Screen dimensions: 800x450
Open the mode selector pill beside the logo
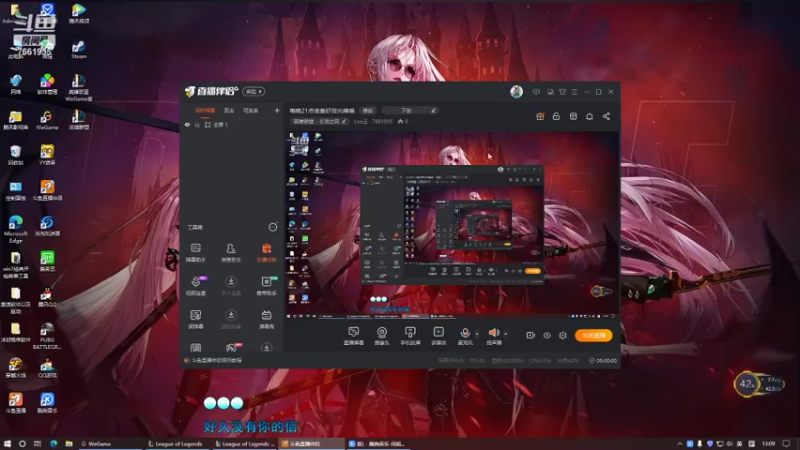tap(253, 91)
